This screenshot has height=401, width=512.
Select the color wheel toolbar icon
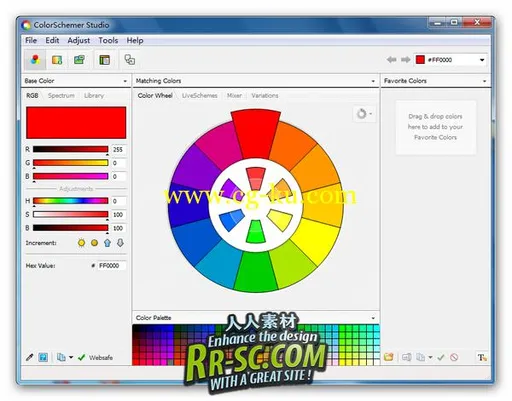[x=35, y=60]
